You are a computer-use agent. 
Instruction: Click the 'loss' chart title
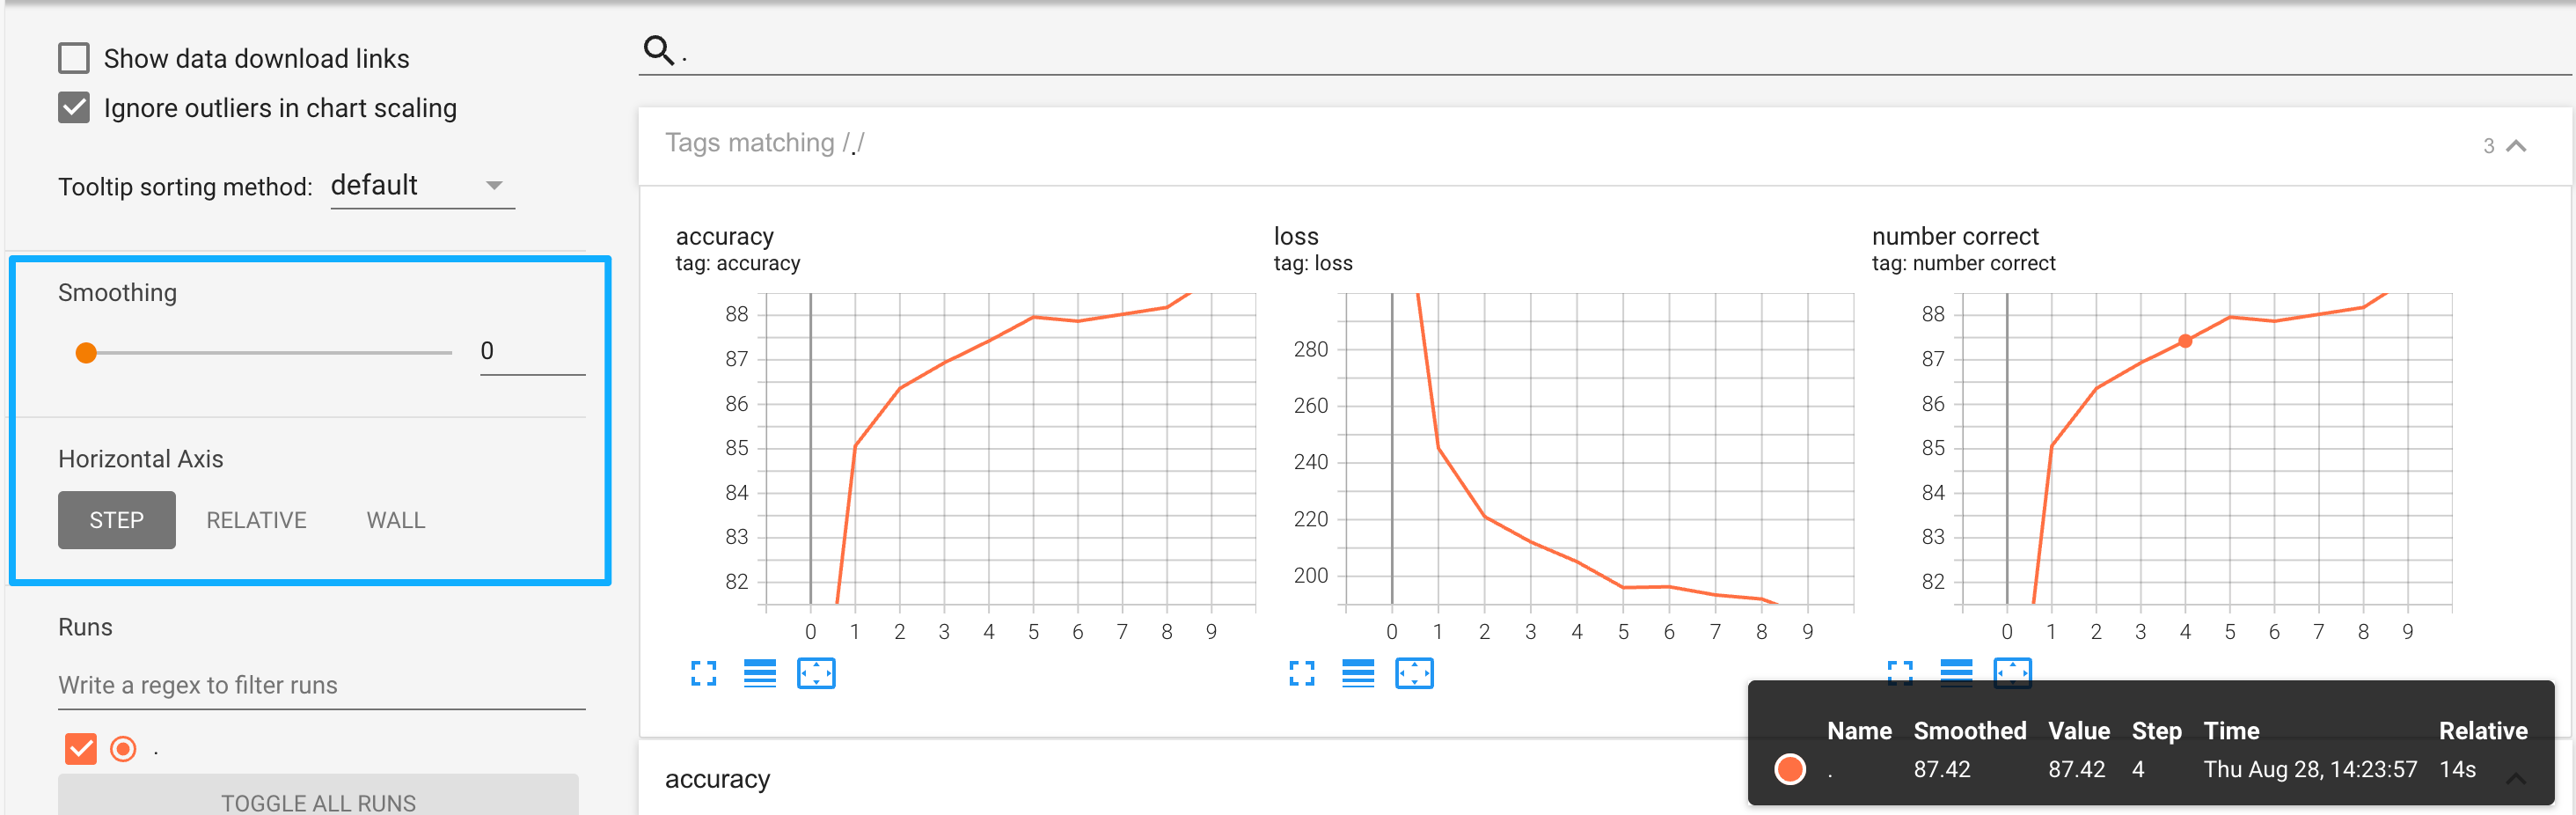(x=1295, y=236)
